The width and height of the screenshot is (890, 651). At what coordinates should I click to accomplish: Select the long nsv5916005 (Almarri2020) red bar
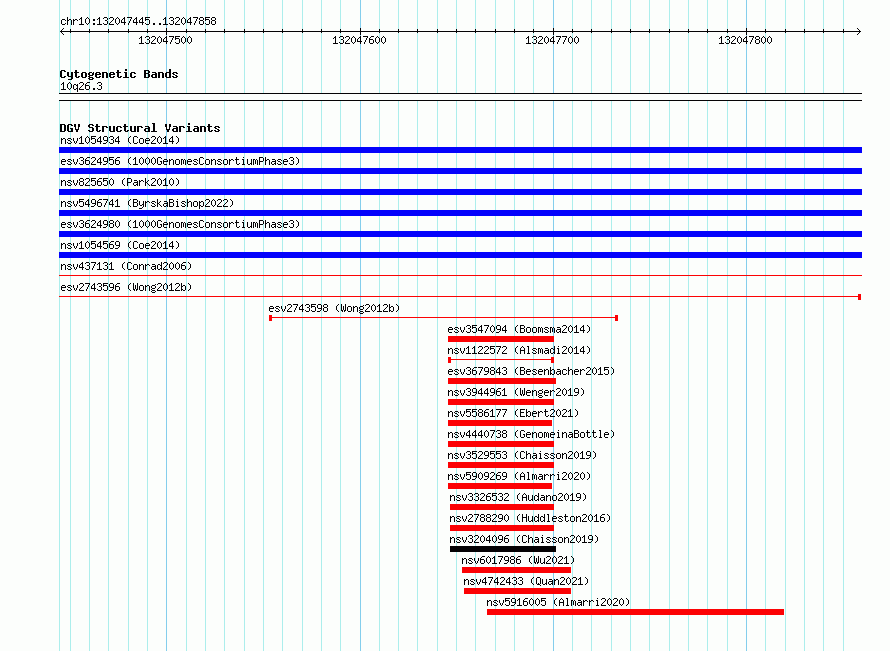click(x=635, y=612)
